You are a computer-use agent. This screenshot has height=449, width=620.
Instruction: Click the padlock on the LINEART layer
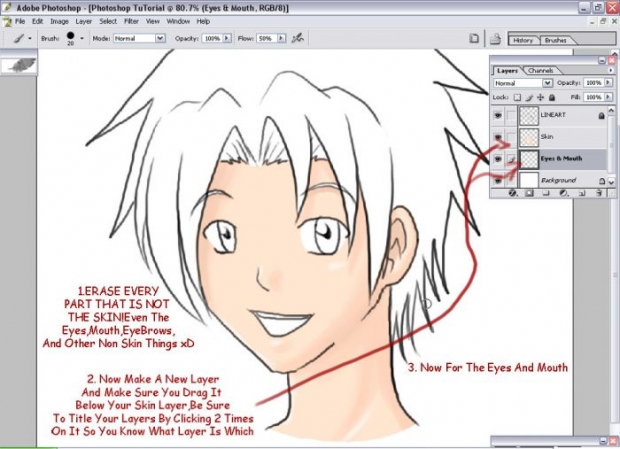pos(601,115)
